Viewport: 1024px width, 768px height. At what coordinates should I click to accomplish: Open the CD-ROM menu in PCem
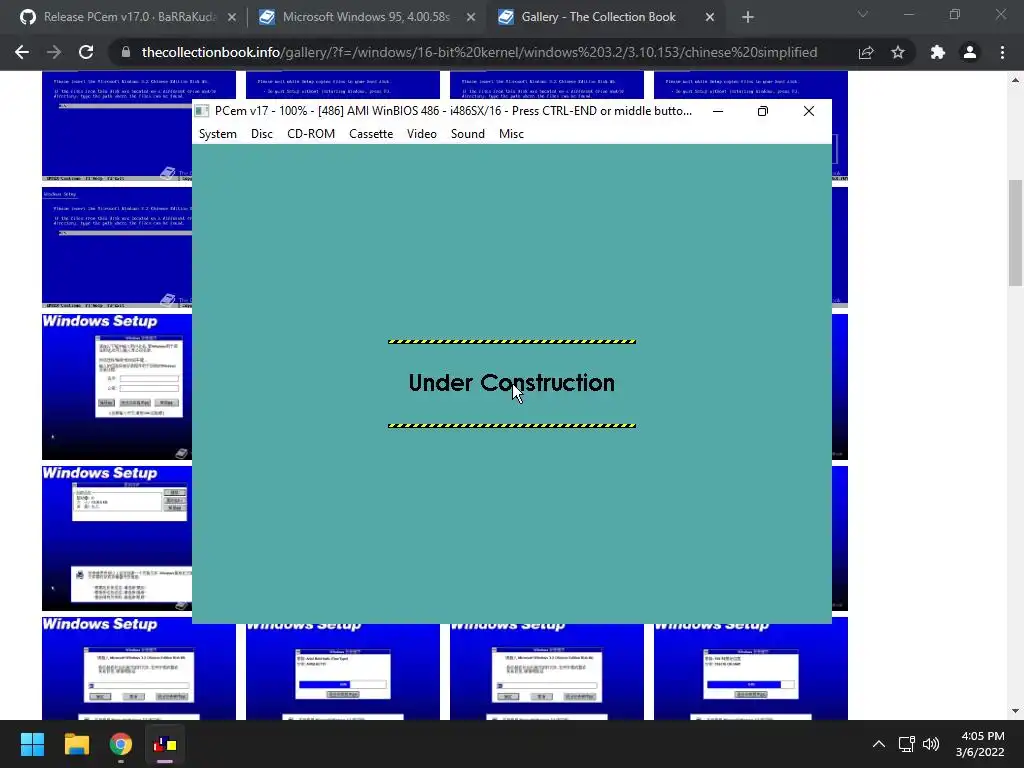tap(311, 134)
